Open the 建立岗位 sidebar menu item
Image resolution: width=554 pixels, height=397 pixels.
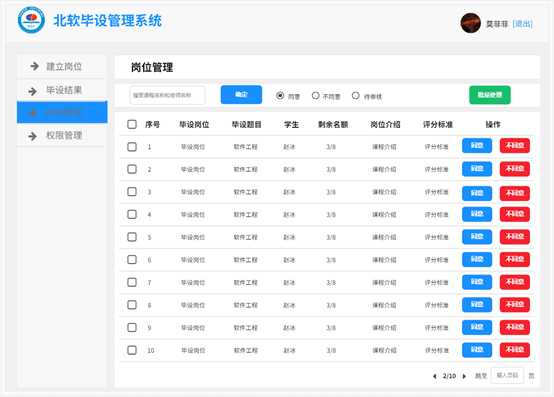pos(61,66)
